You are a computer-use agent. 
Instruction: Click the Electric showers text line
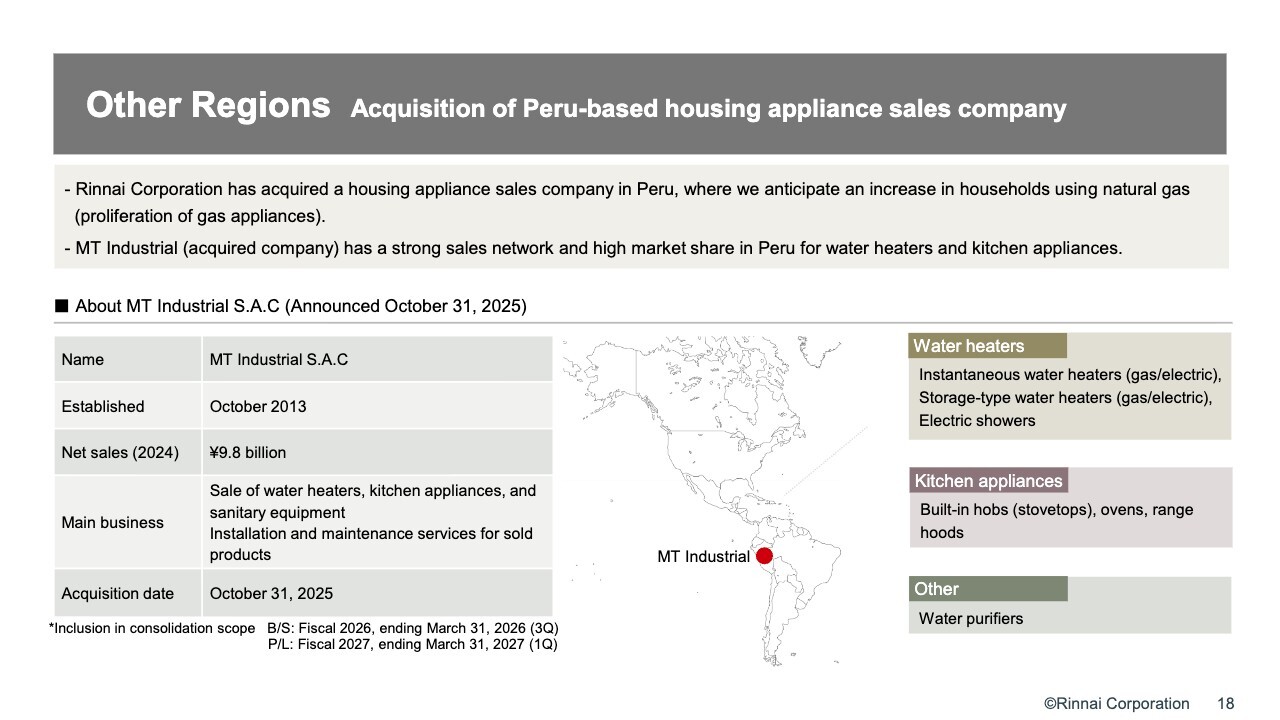[x=977, y=420]
